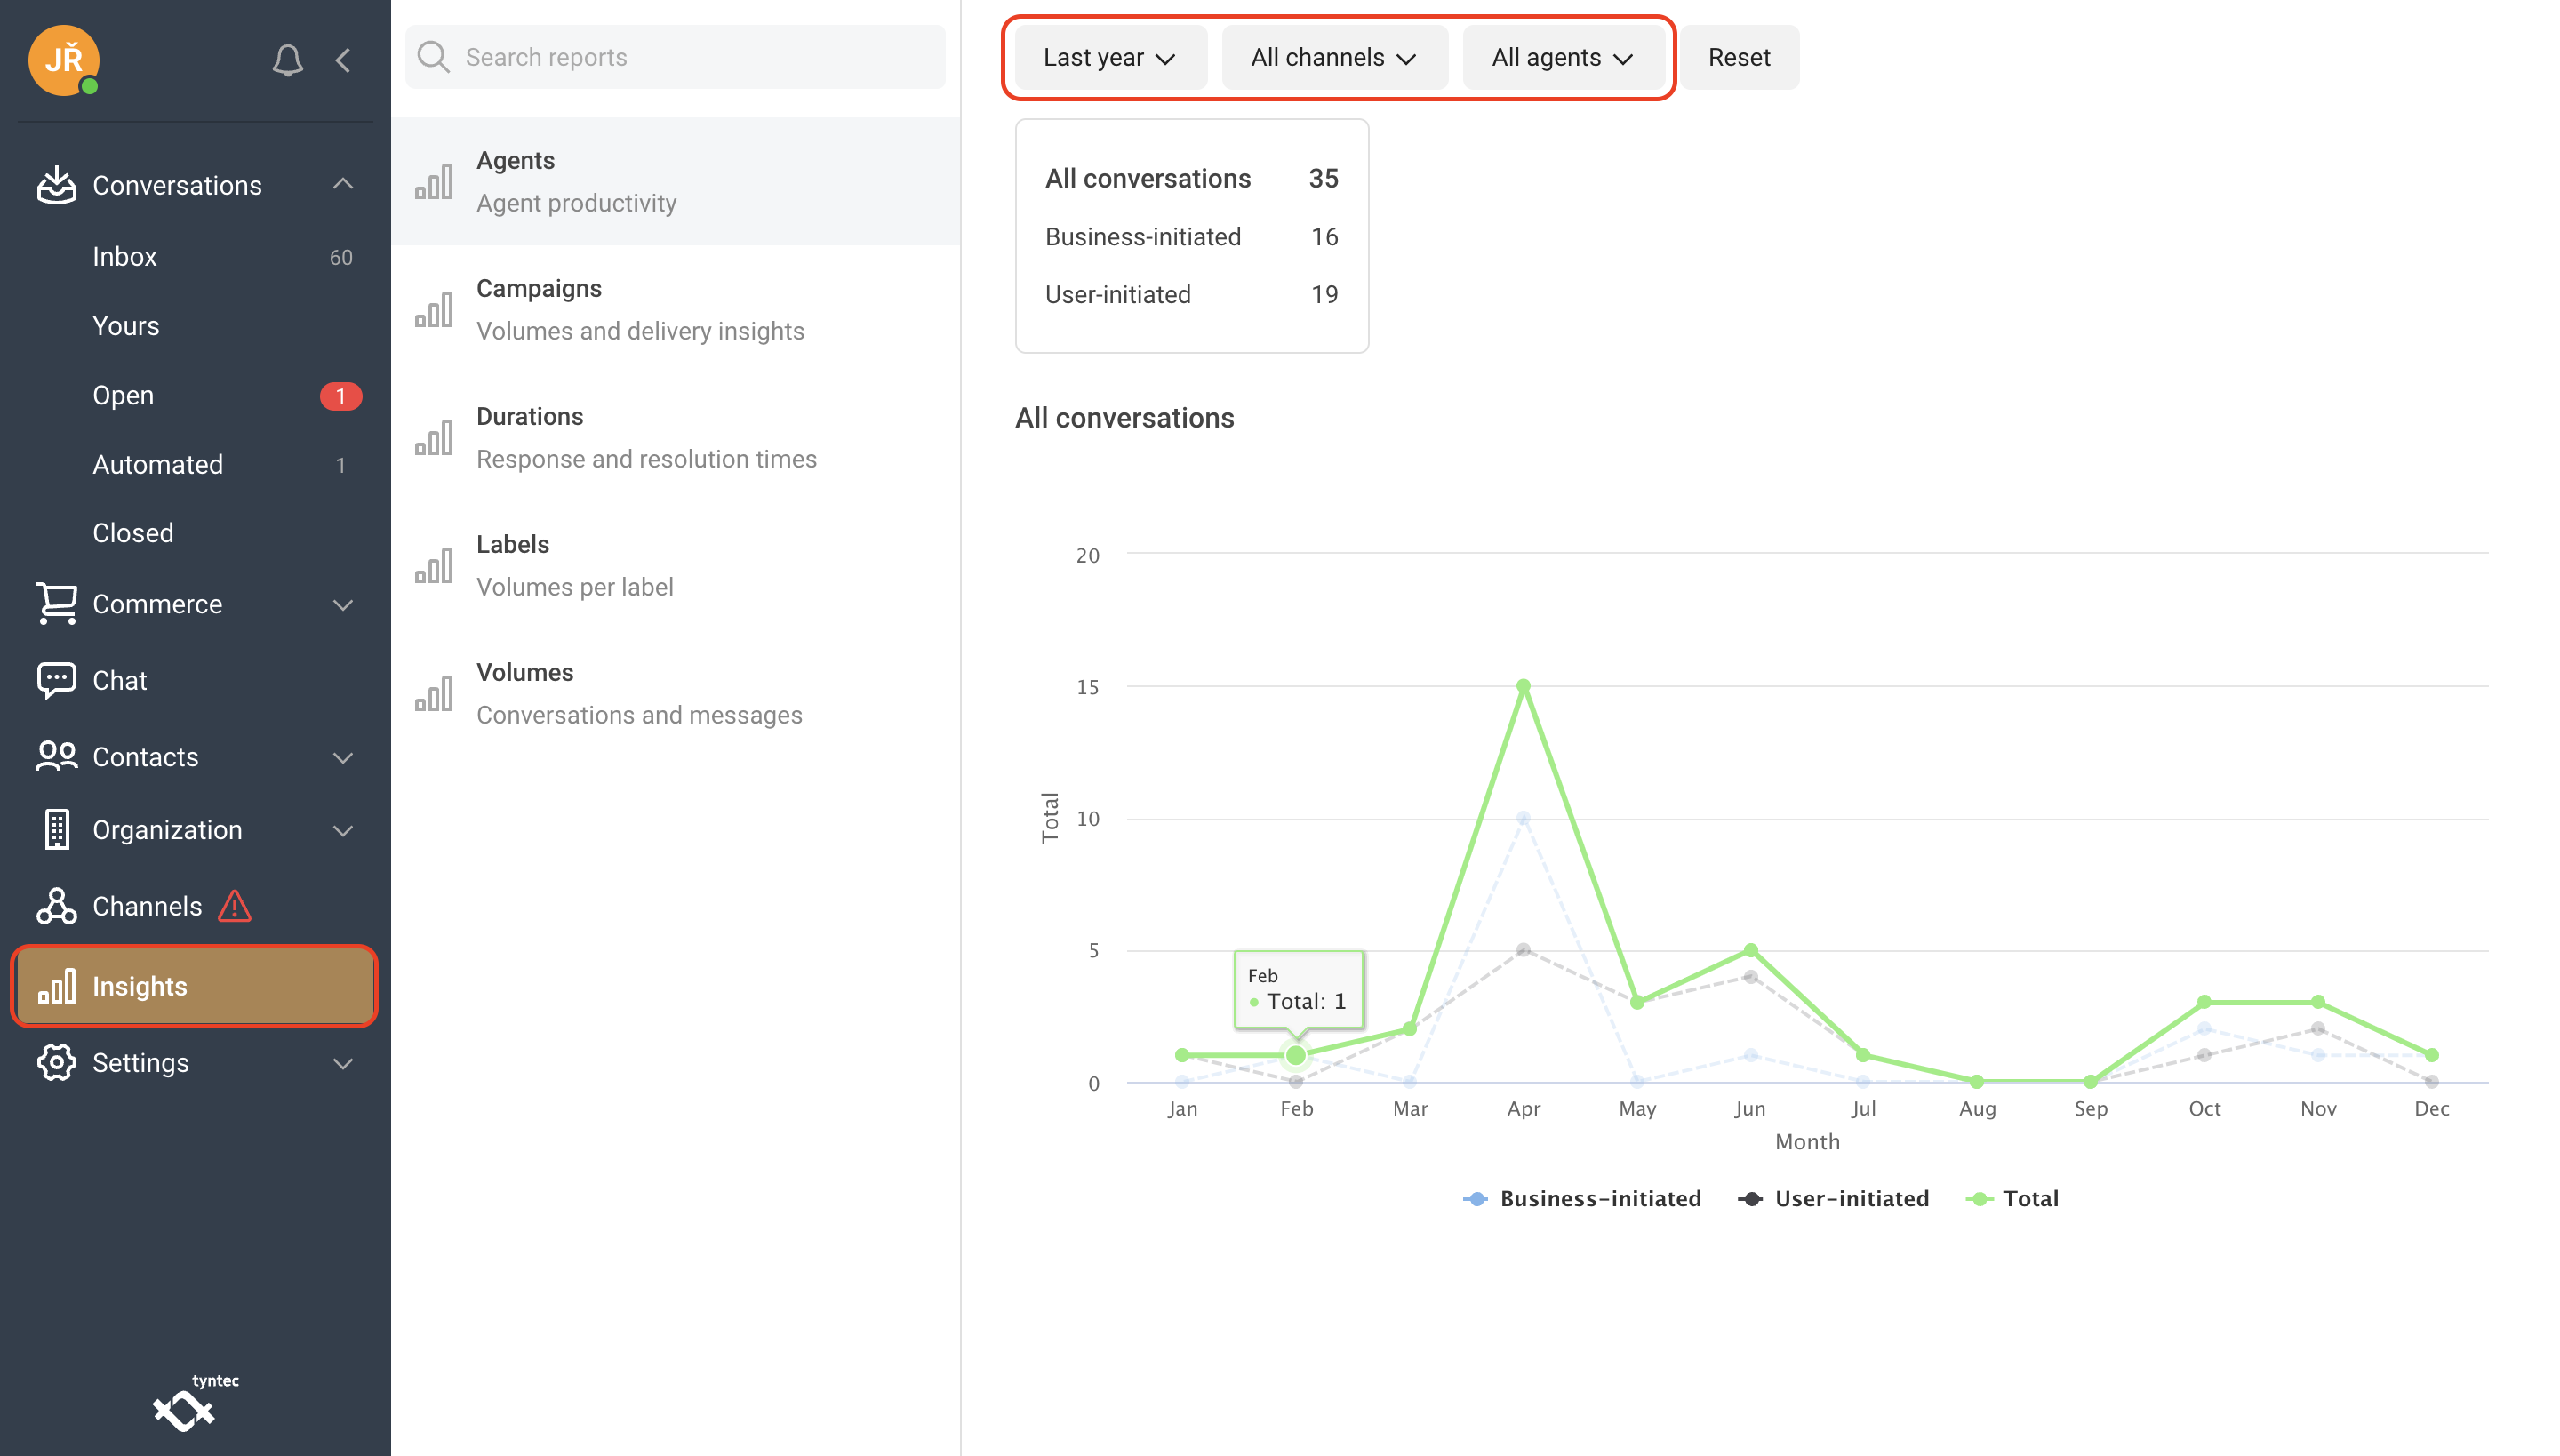2560x1456 pixels.
Task: Click the Insights bar chart icon
Action: point(57,986)
